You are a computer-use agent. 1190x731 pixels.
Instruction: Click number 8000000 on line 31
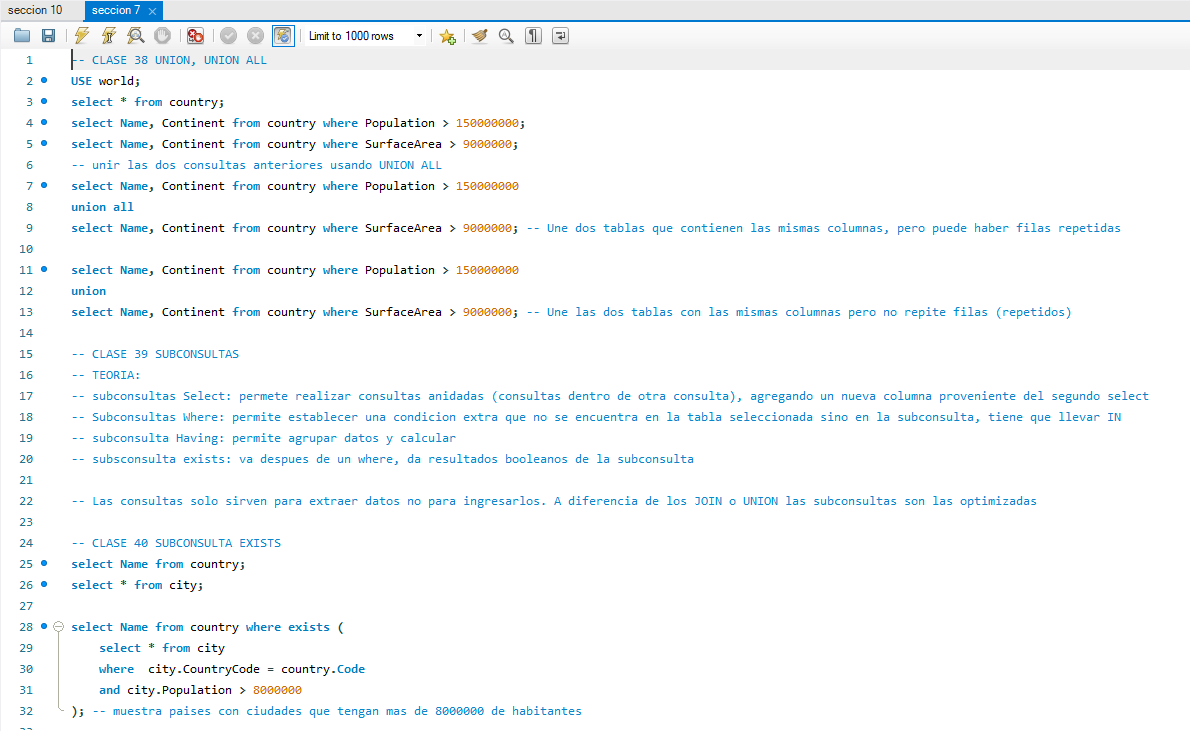(277, 690)
